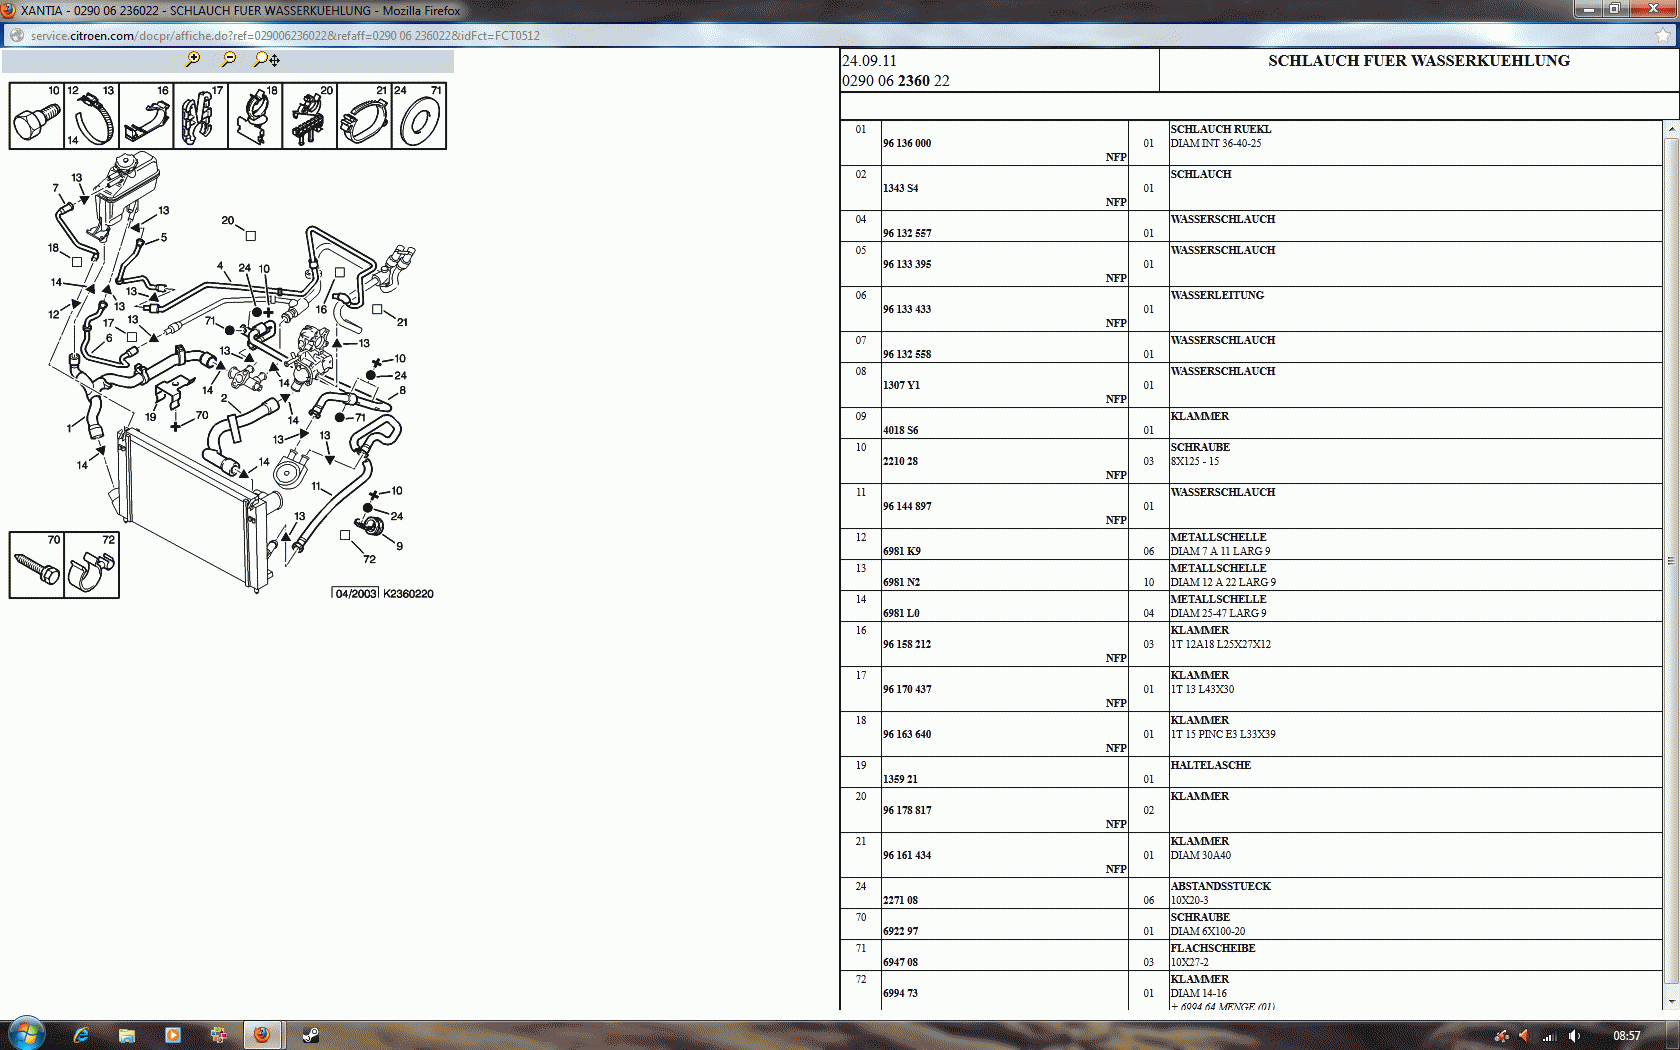
Task: Select part number 96 178 817
Action: [x=907, y=810]
